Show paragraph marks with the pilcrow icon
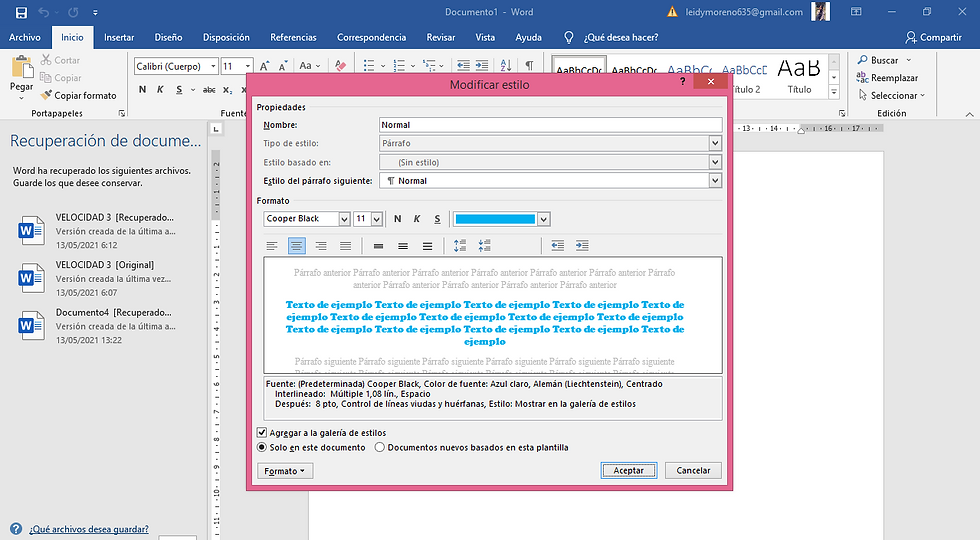980x540 pixels. [x=529, y=66]
